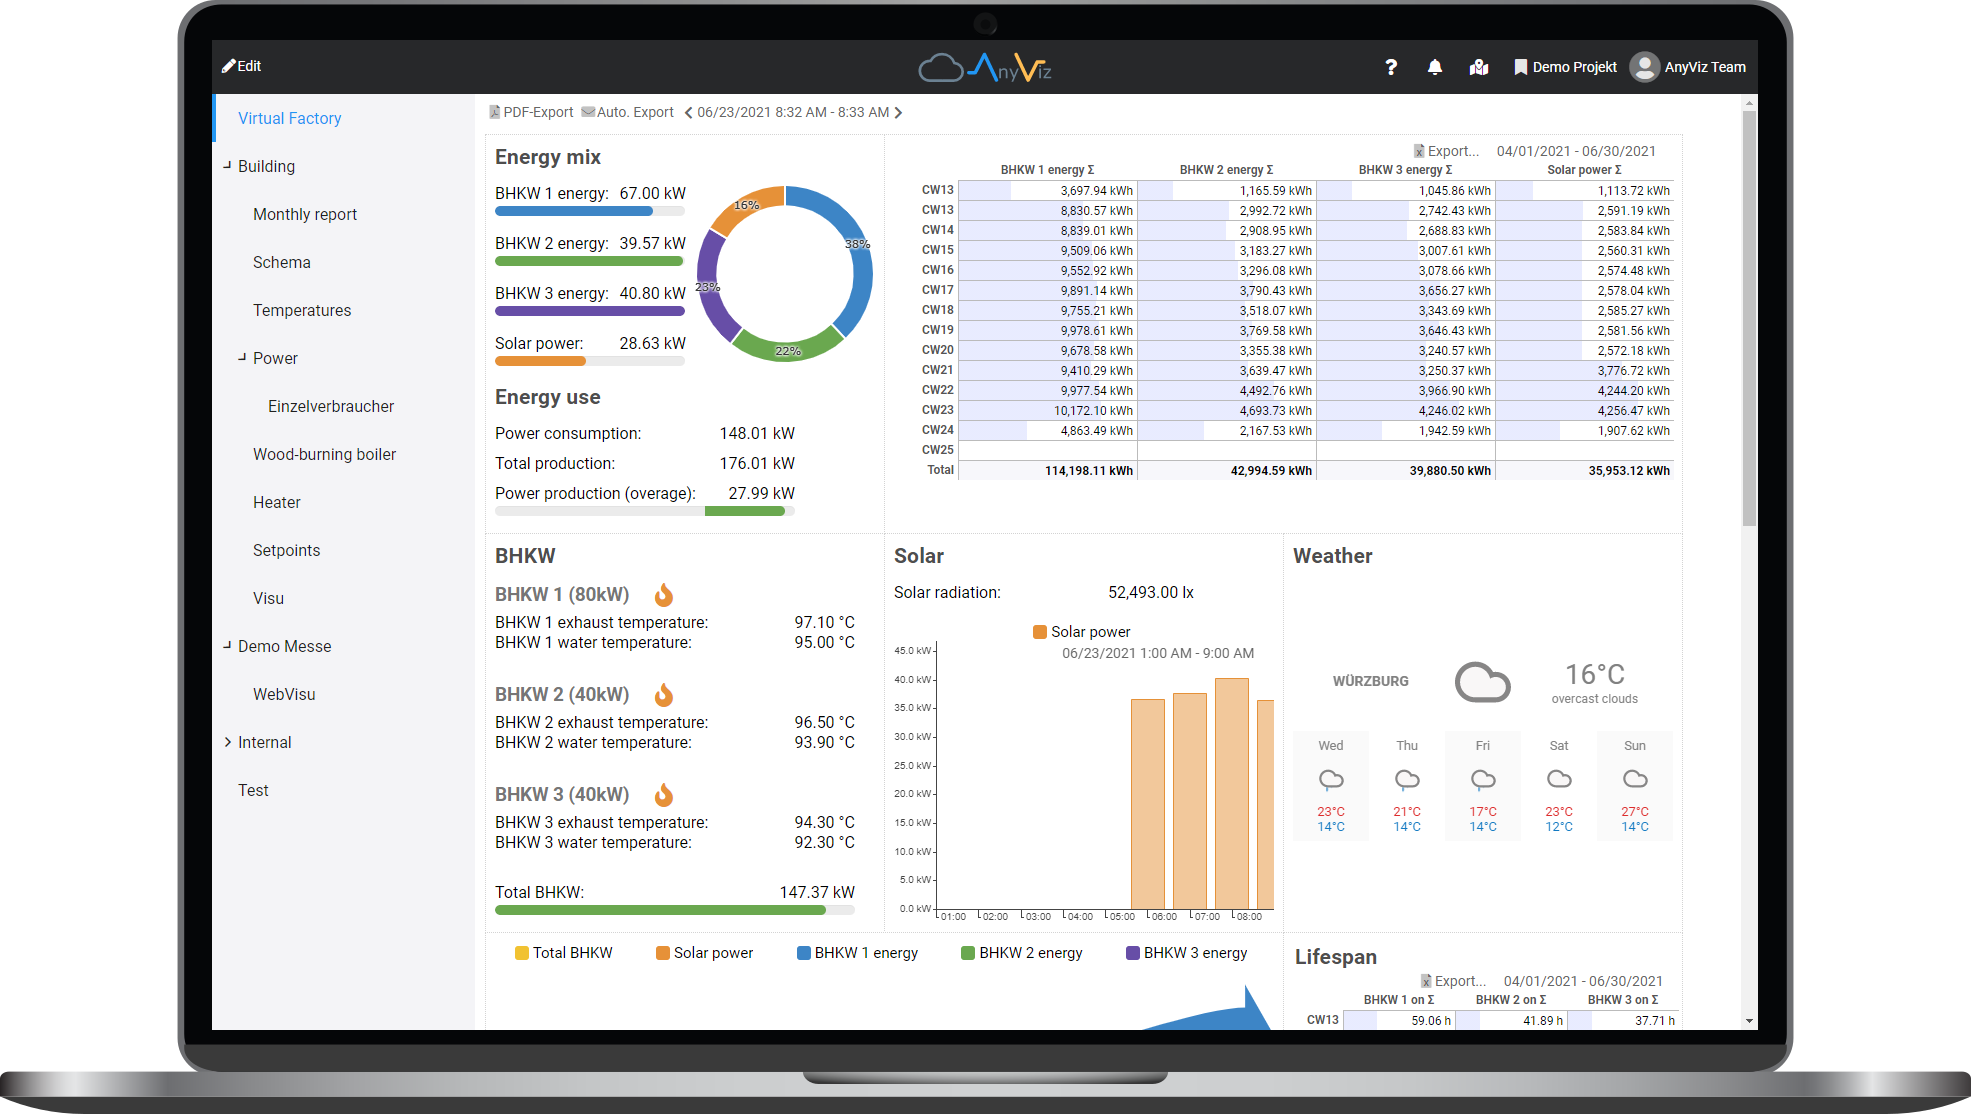
Task: Click the Edit pencil icon
Action: click(x=228, y=66)
